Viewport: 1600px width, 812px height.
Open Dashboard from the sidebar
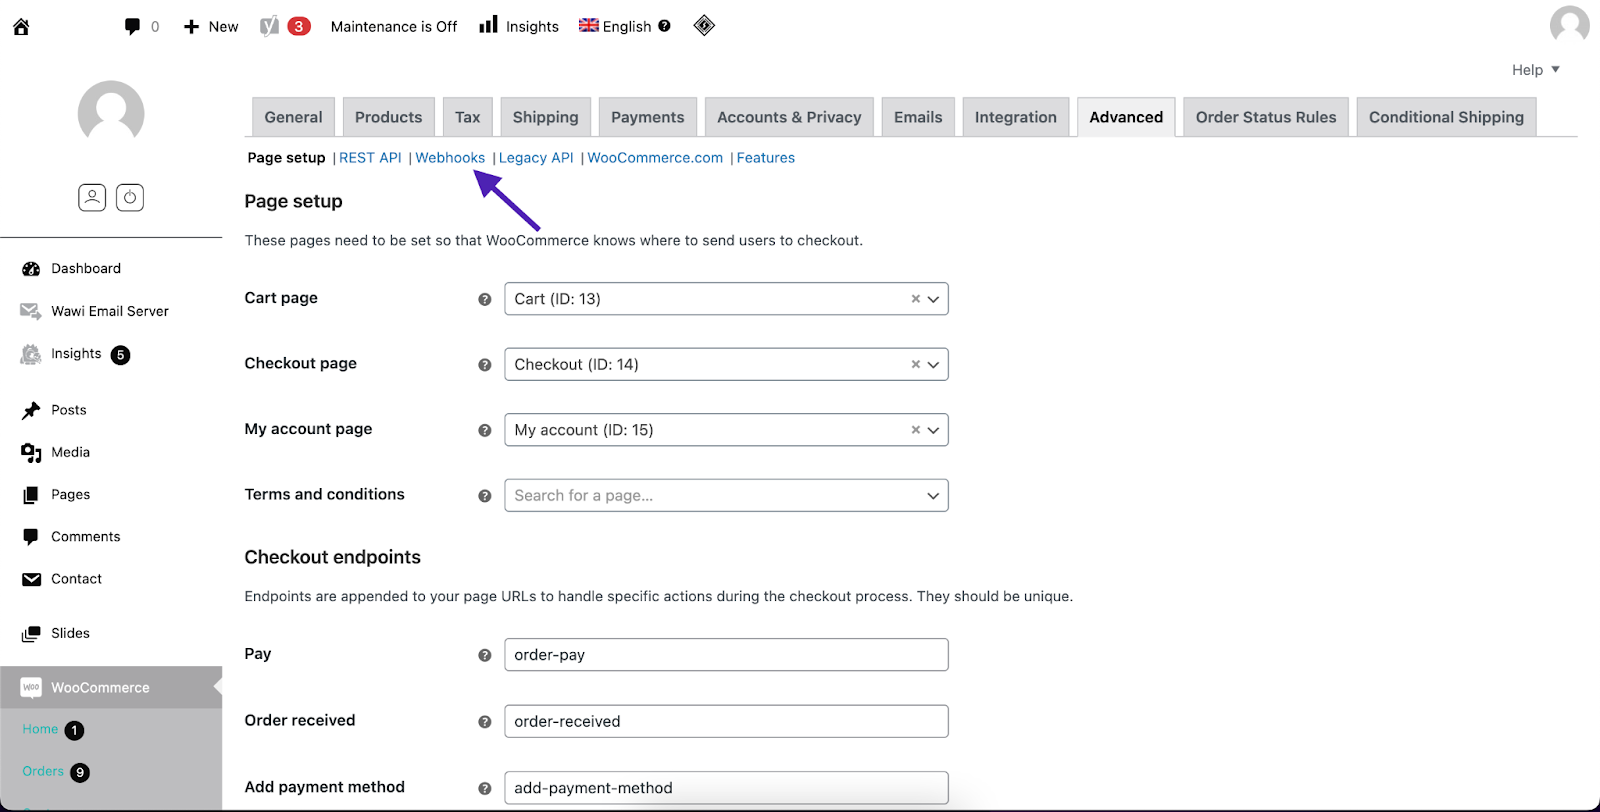85,269
